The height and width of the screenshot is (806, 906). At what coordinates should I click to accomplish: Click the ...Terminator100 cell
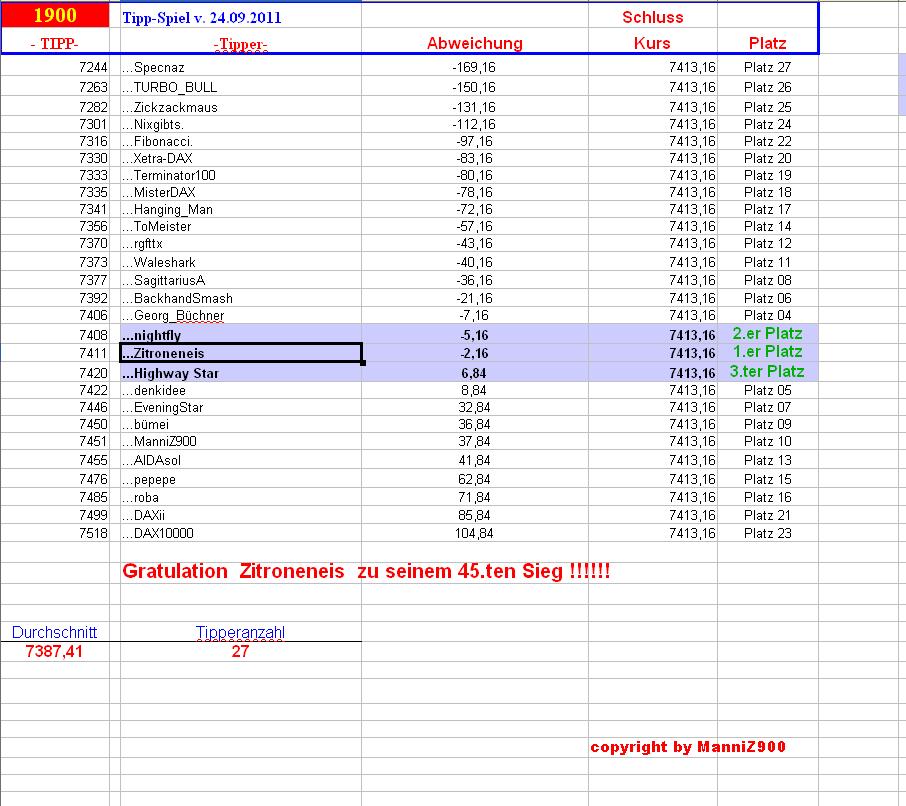tap(240, 175)
